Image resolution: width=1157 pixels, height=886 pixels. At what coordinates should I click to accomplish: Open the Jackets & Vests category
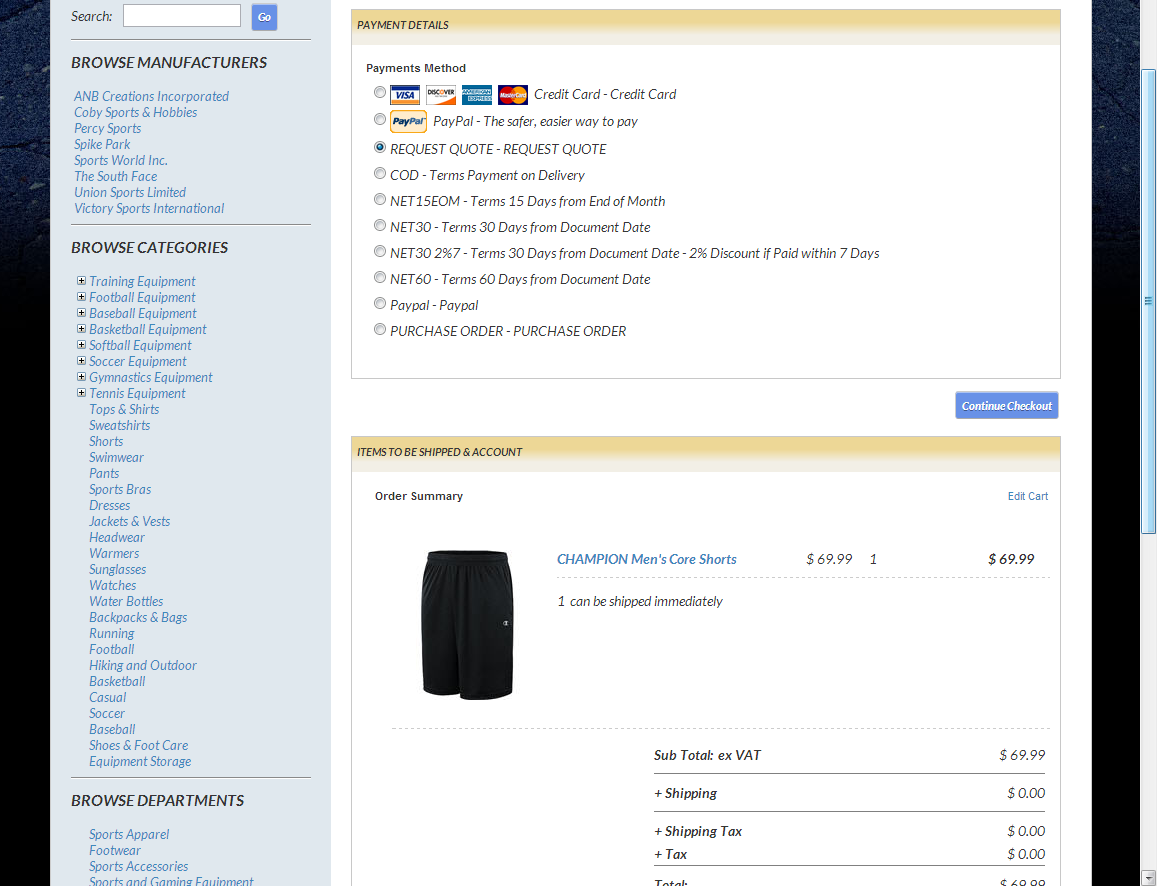pos(130,522)
